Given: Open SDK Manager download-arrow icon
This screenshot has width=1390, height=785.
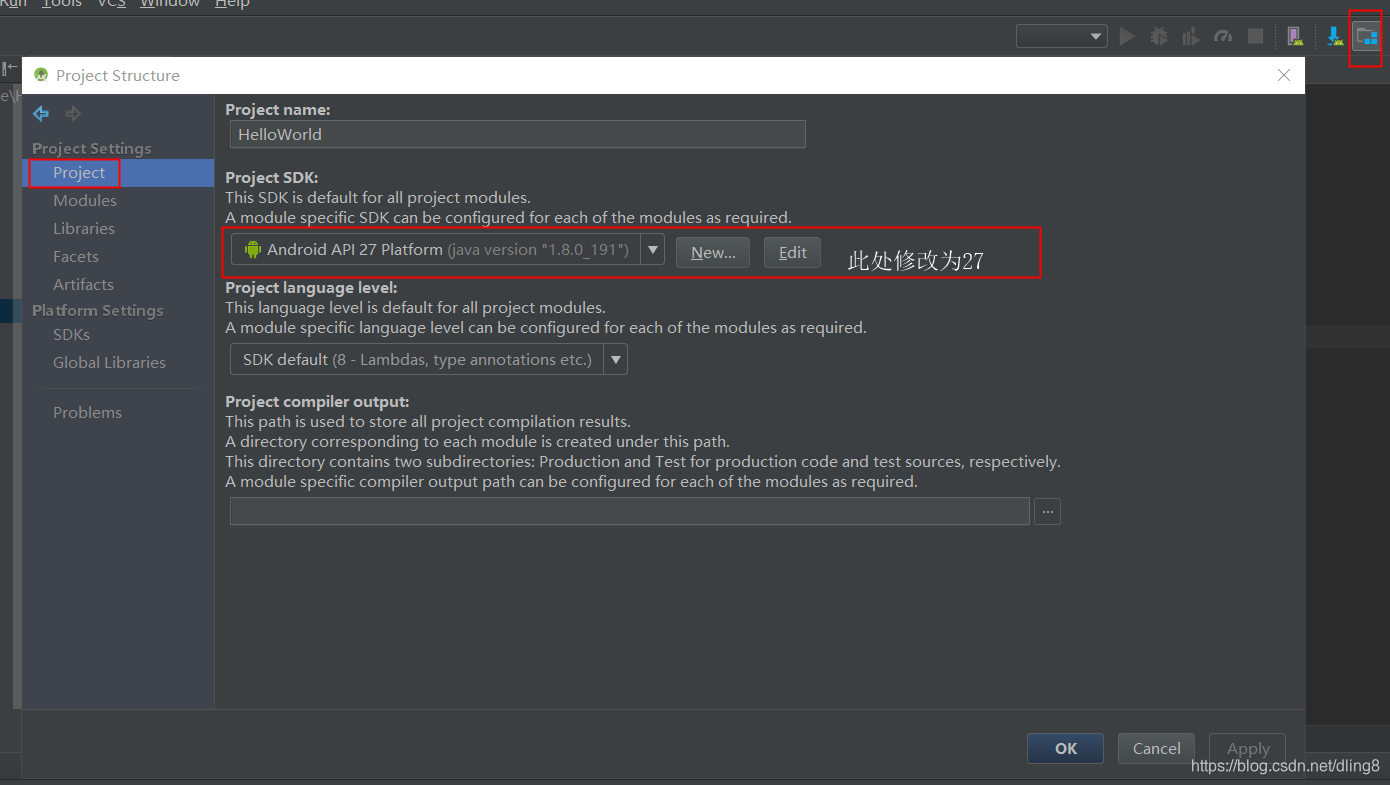Looking at the screenshot, I should [x=1334, y=37].
